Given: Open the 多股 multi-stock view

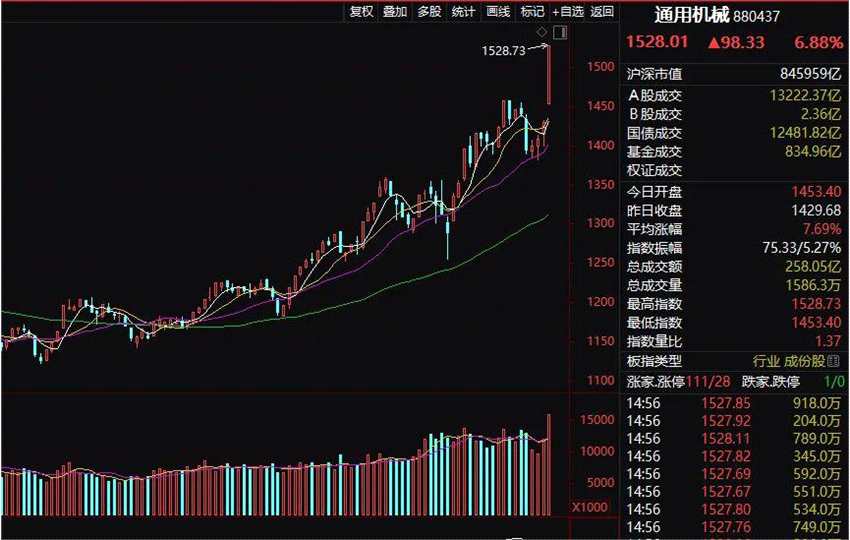Looking at the screenshot, I should point(429,12).
